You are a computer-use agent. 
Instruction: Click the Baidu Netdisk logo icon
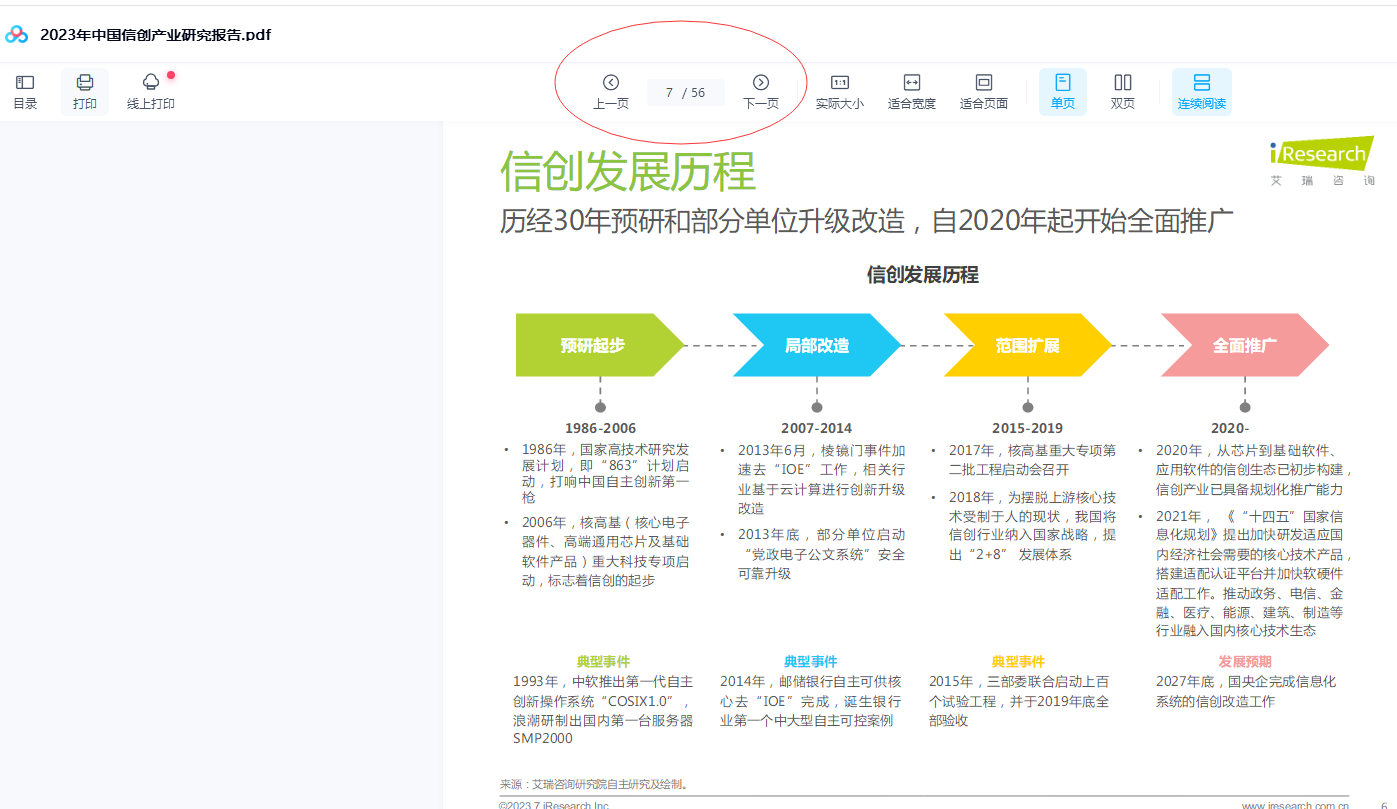pos(17,35)
